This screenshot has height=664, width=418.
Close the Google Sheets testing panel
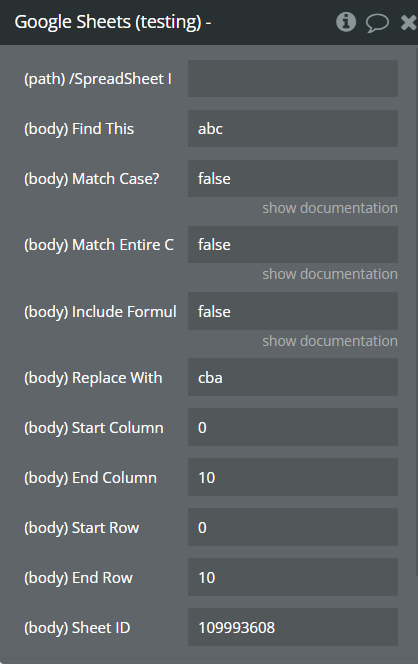(x=408, y=22)
